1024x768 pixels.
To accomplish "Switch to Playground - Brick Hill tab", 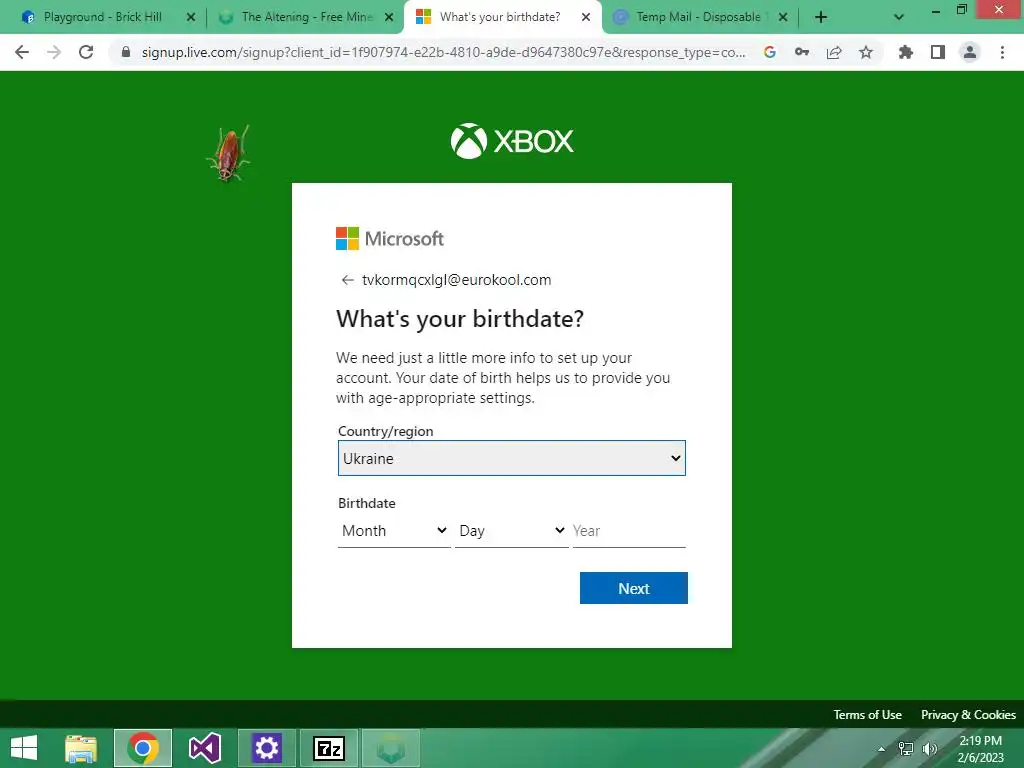I will pyautogui.click(x=102, y=17).
